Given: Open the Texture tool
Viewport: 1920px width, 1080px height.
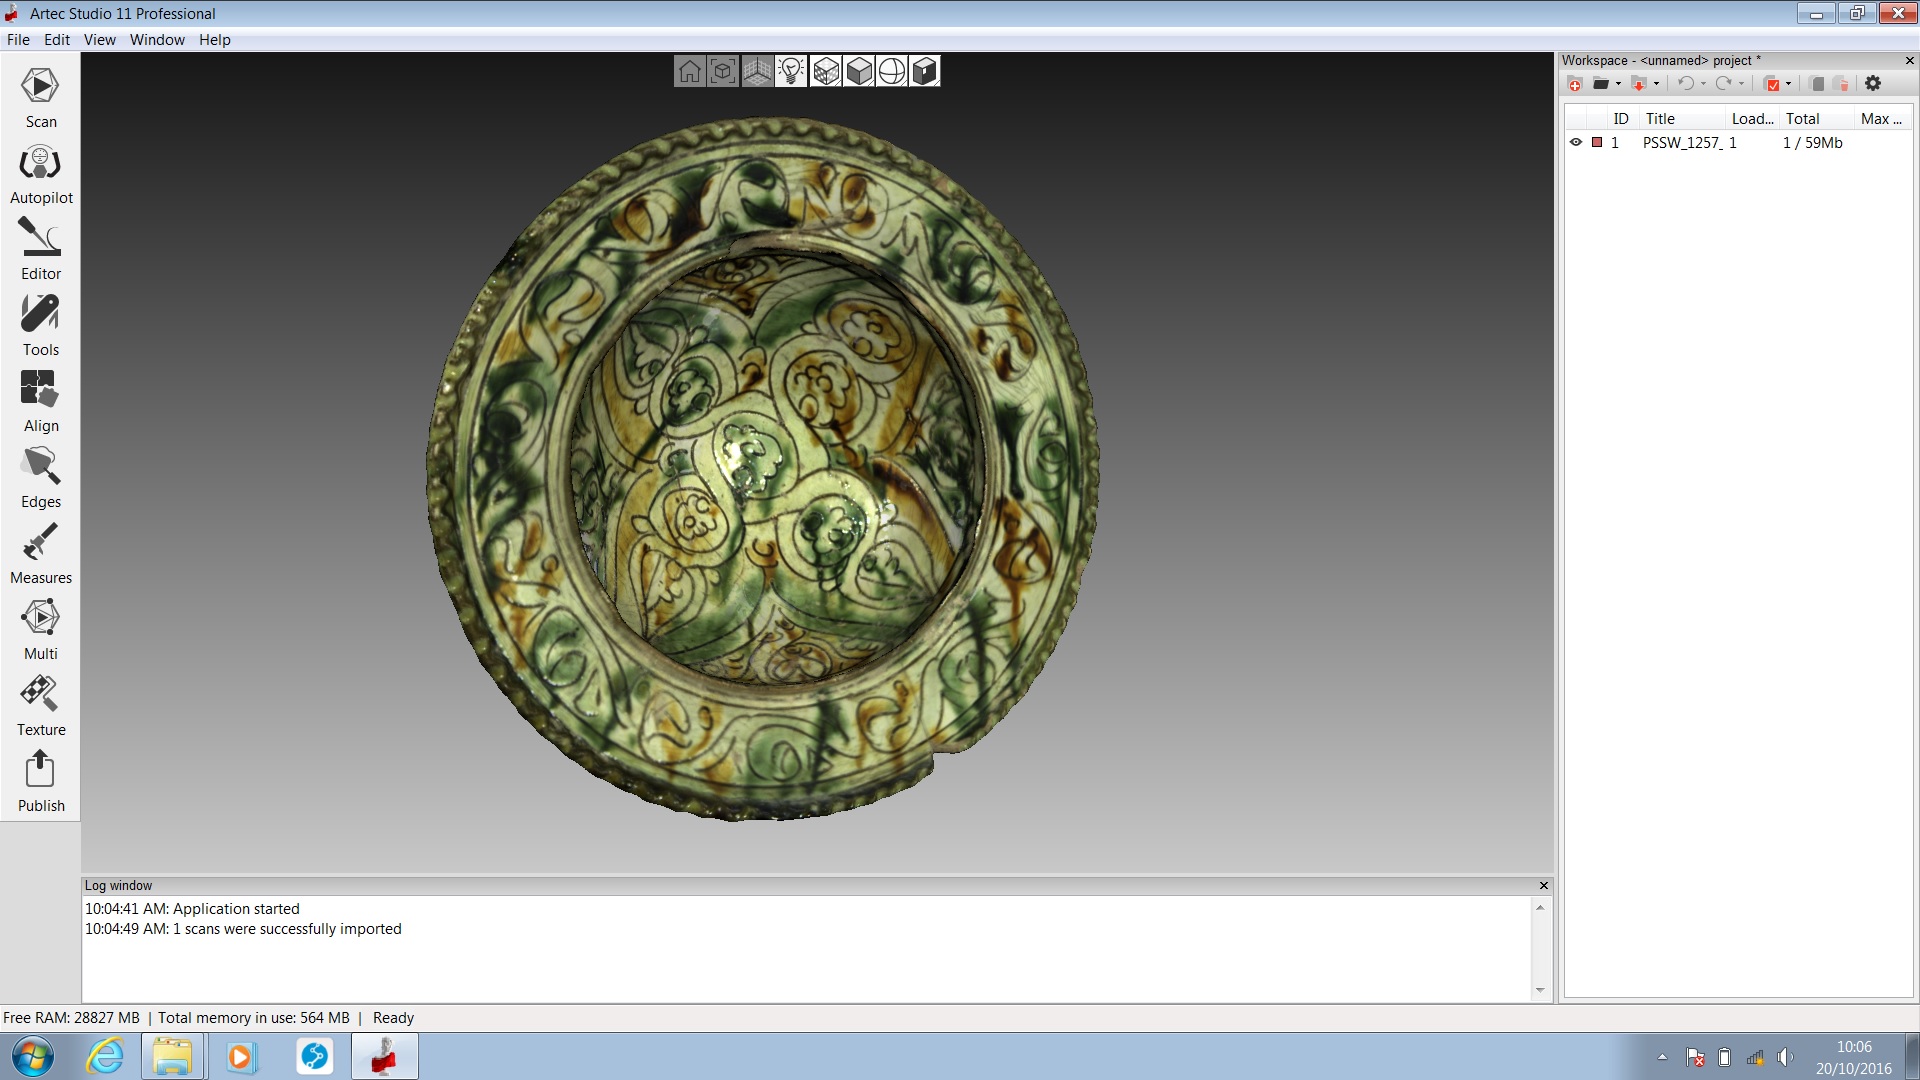Looking at the screenshot, I should point(40,706).
